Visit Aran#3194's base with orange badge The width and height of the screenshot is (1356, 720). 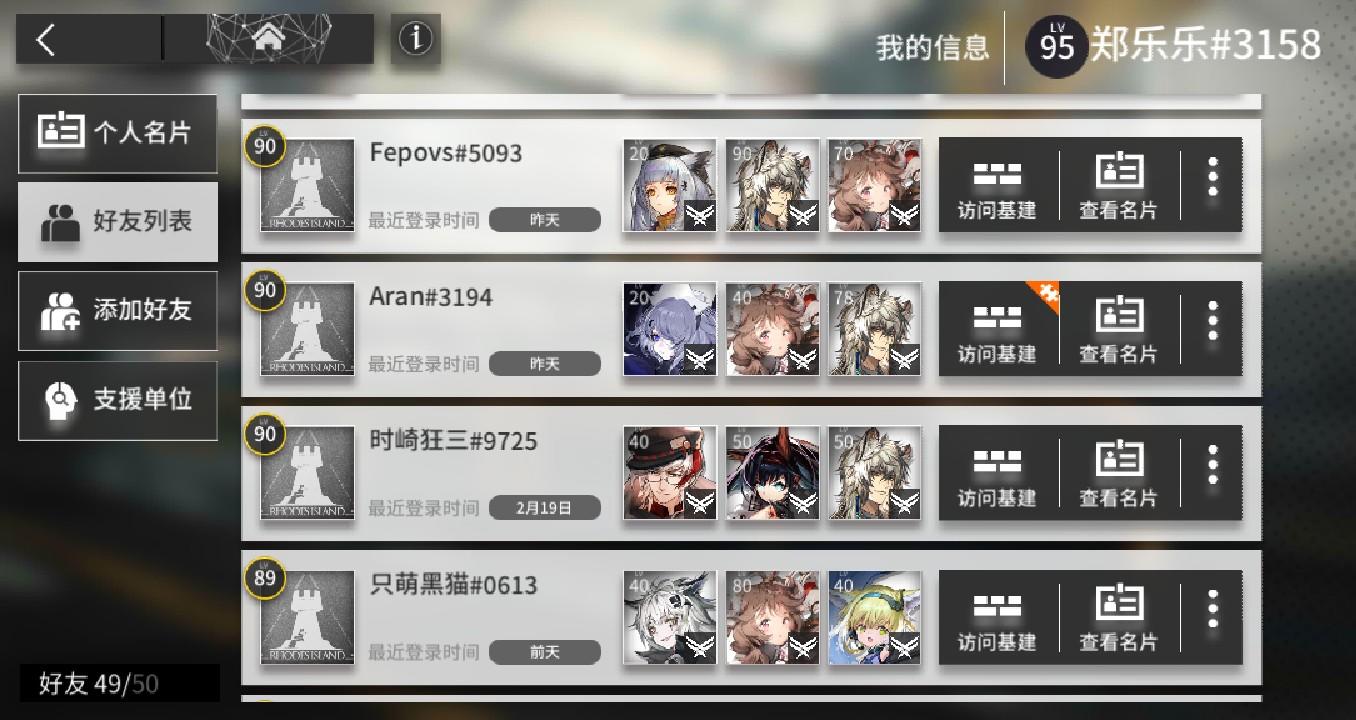(x=997, y=329)
